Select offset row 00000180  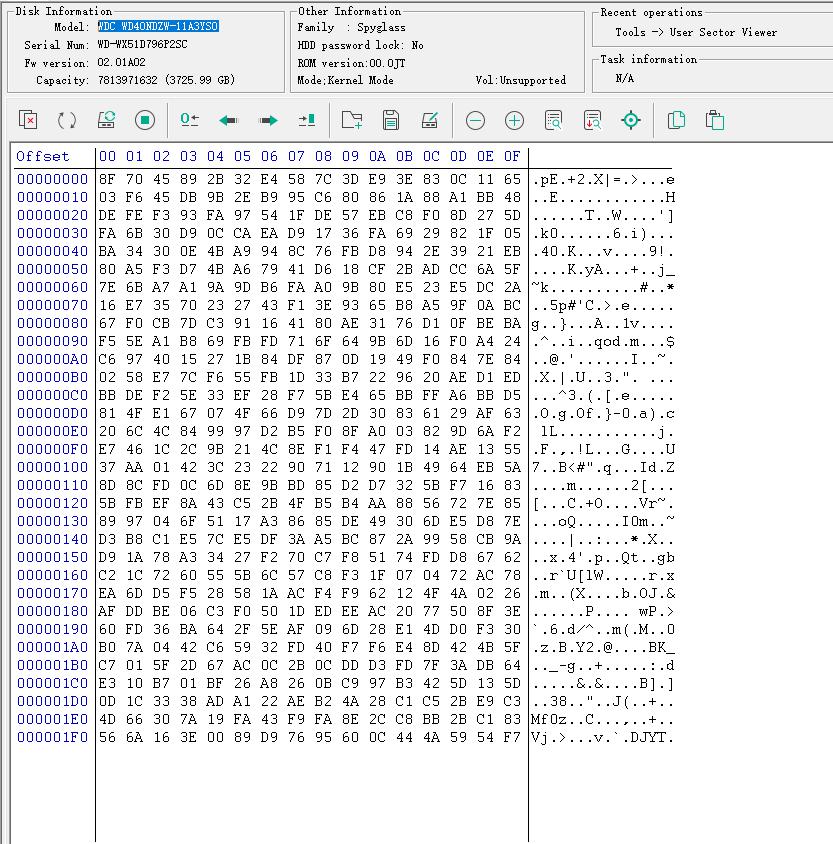52,611
